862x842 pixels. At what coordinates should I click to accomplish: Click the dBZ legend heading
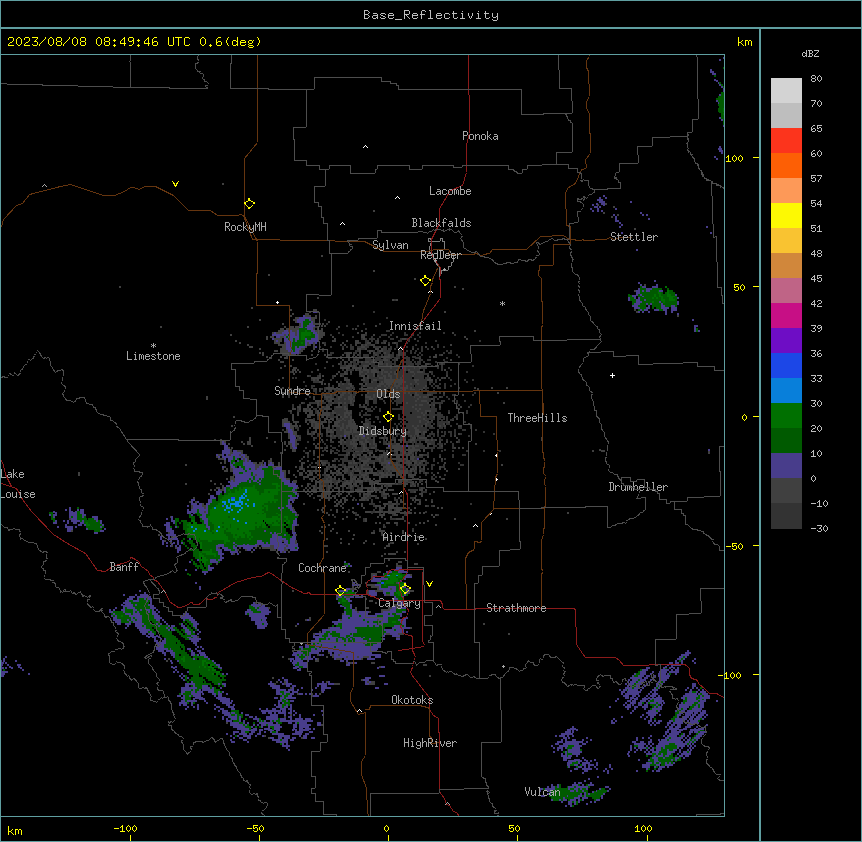(810, 54)
